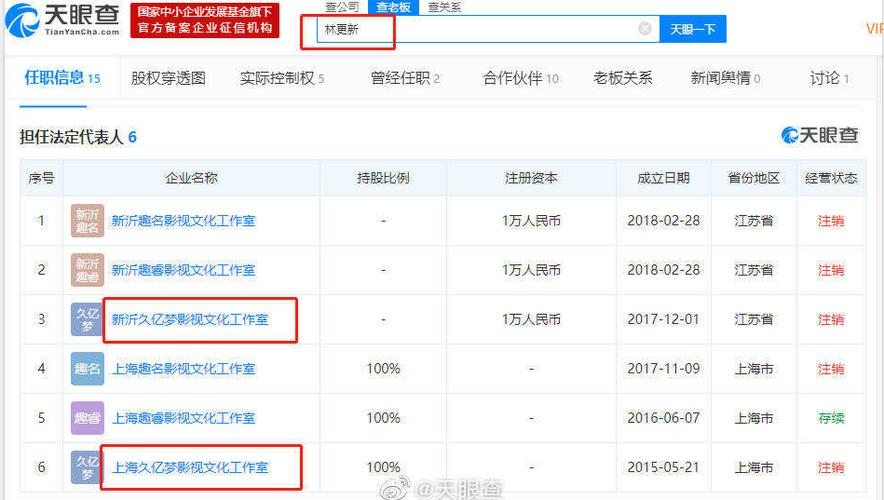Open 新沂久亿梦影视文化工作室 company link
The height and width of the screenshot is (500, 884).
click(x=190, y=320)
